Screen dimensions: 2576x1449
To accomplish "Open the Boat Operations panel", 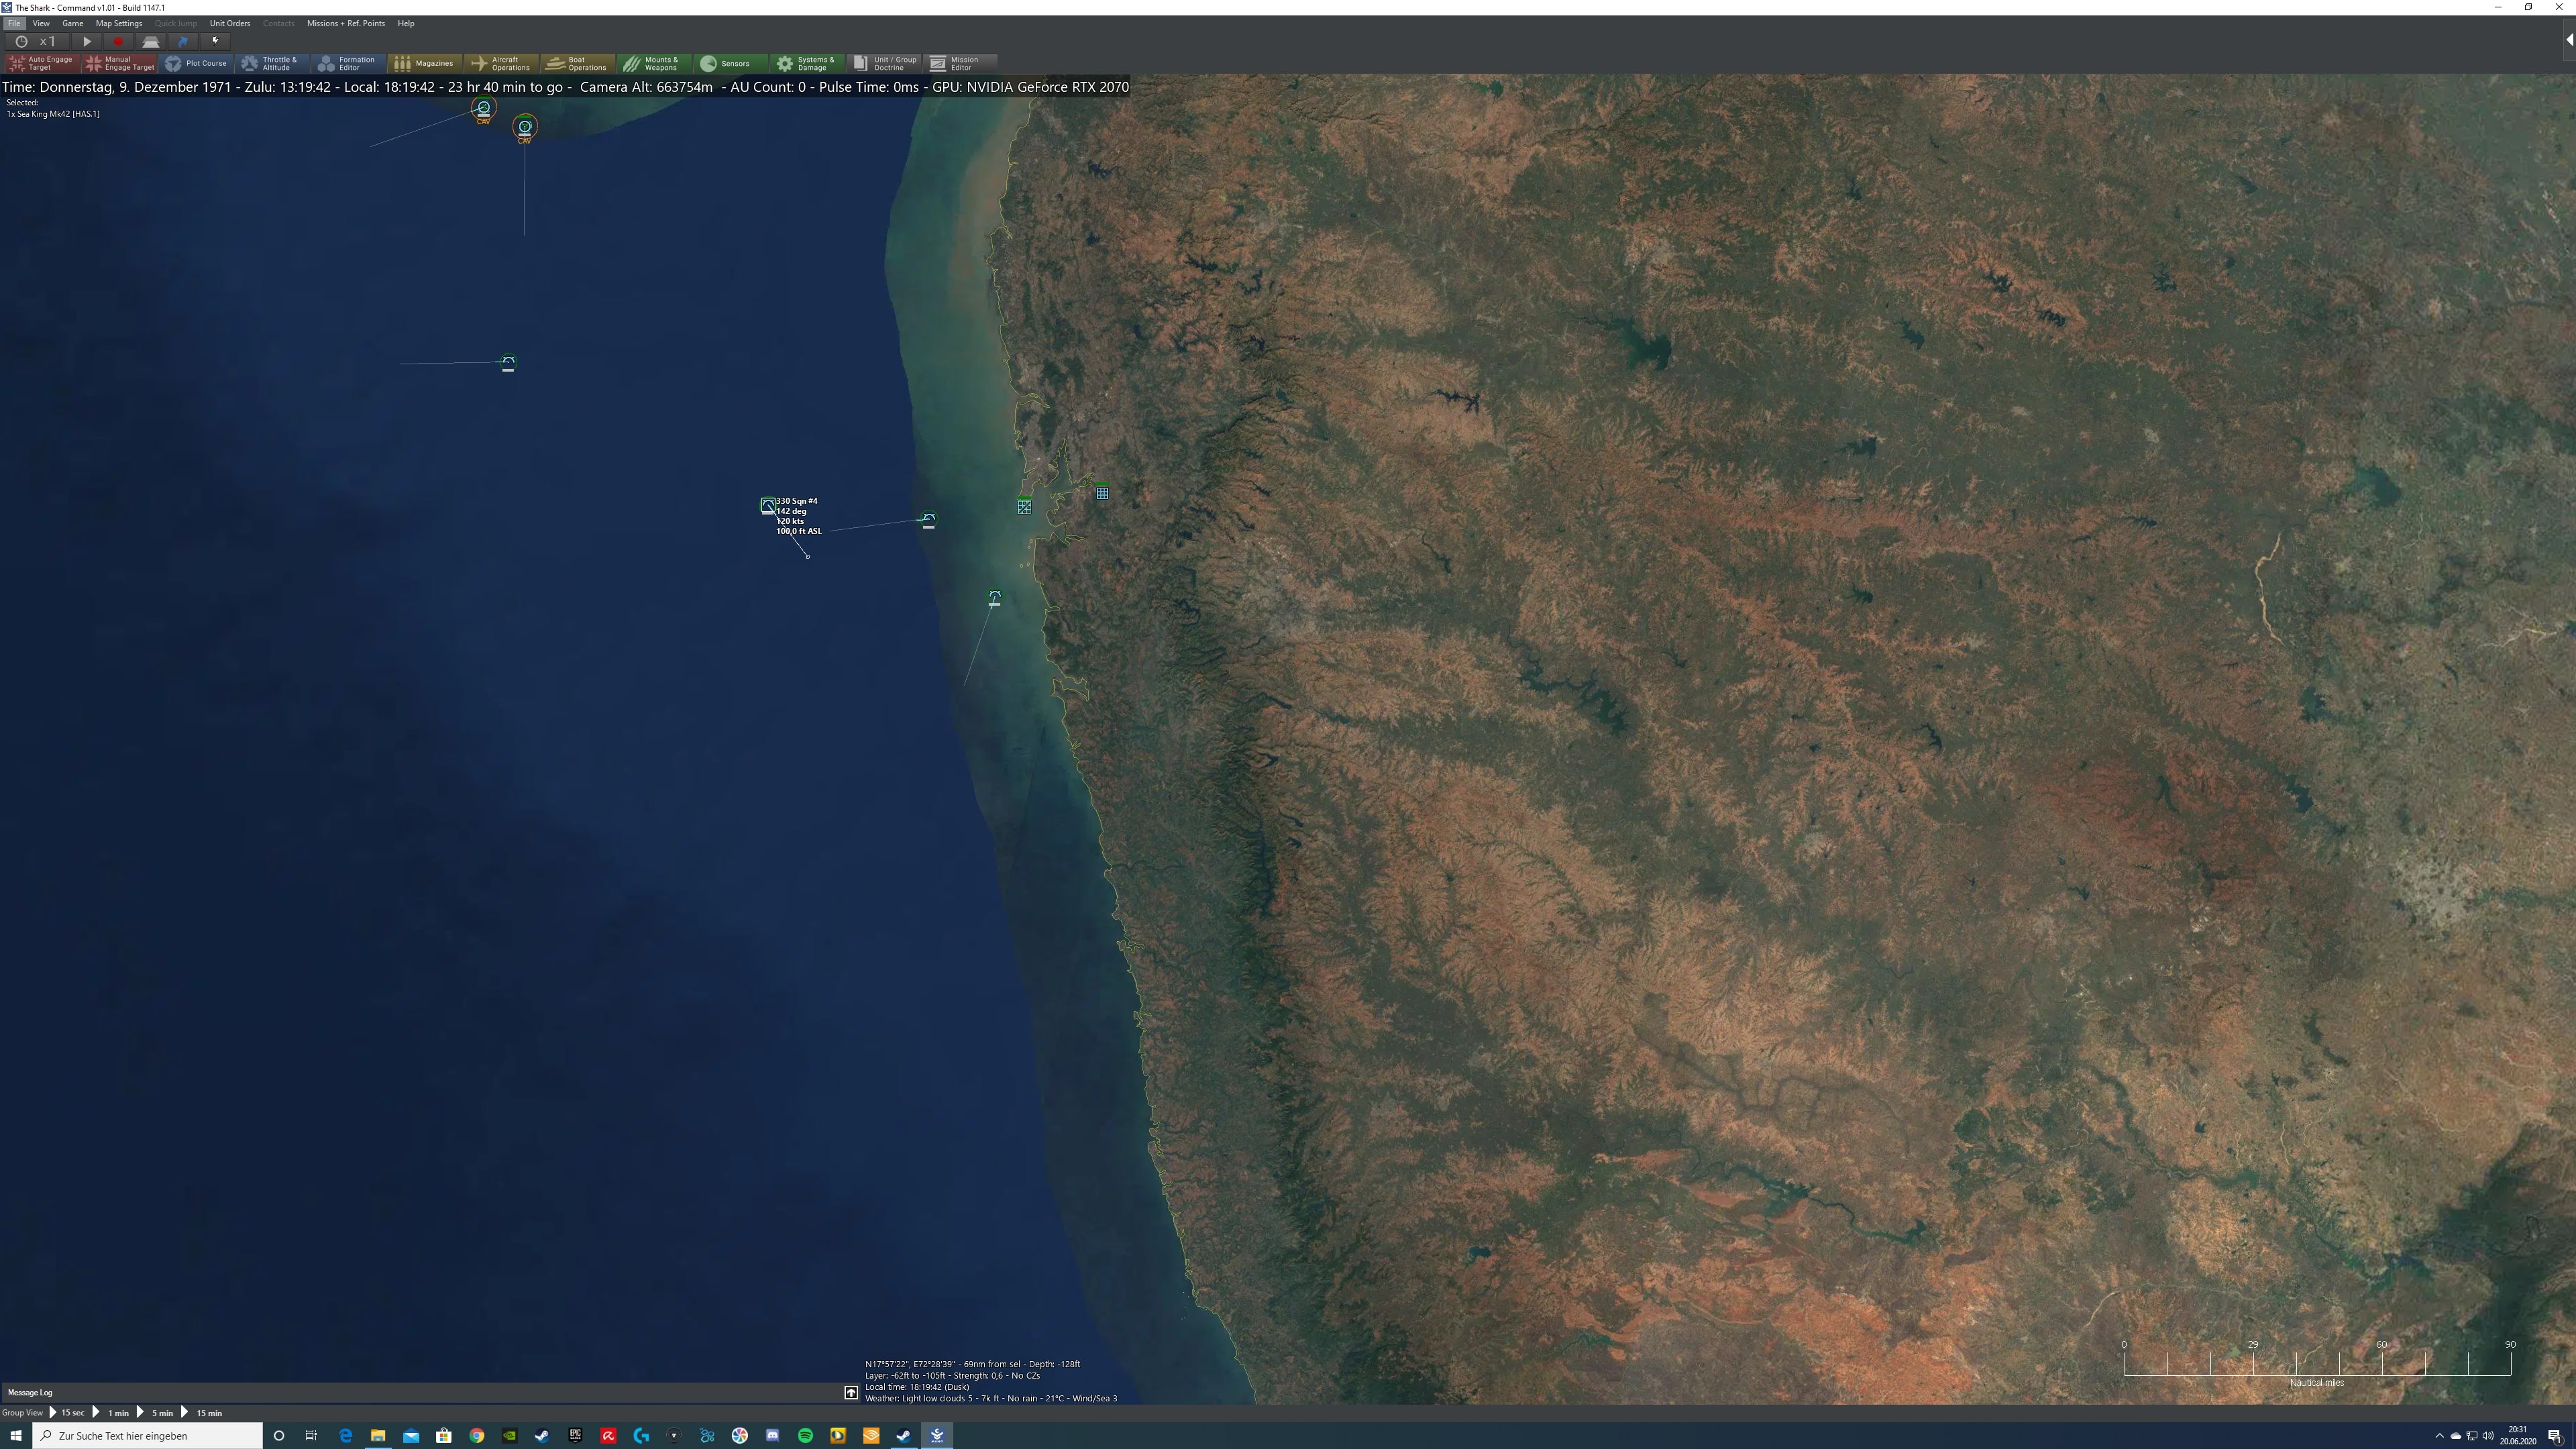I will [578, 63].
